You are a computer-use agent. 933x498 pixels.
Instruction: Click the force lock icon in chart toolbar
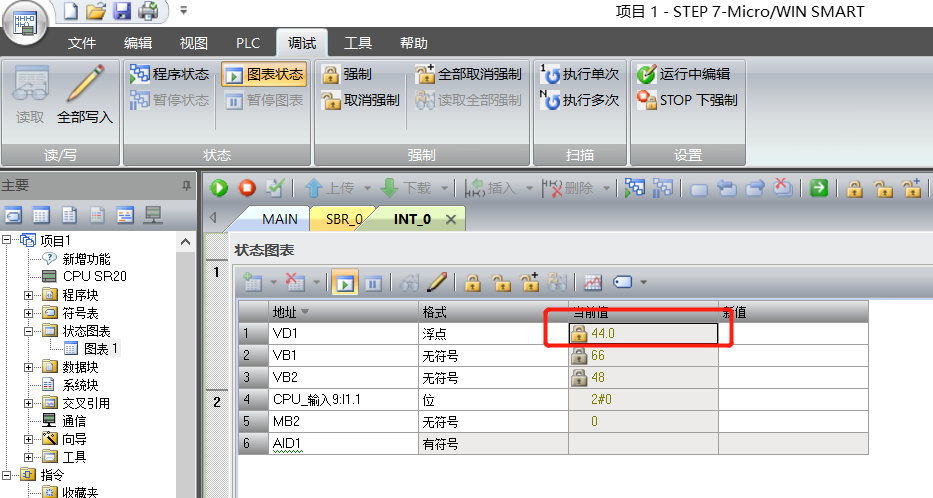[x=473, y=283]
